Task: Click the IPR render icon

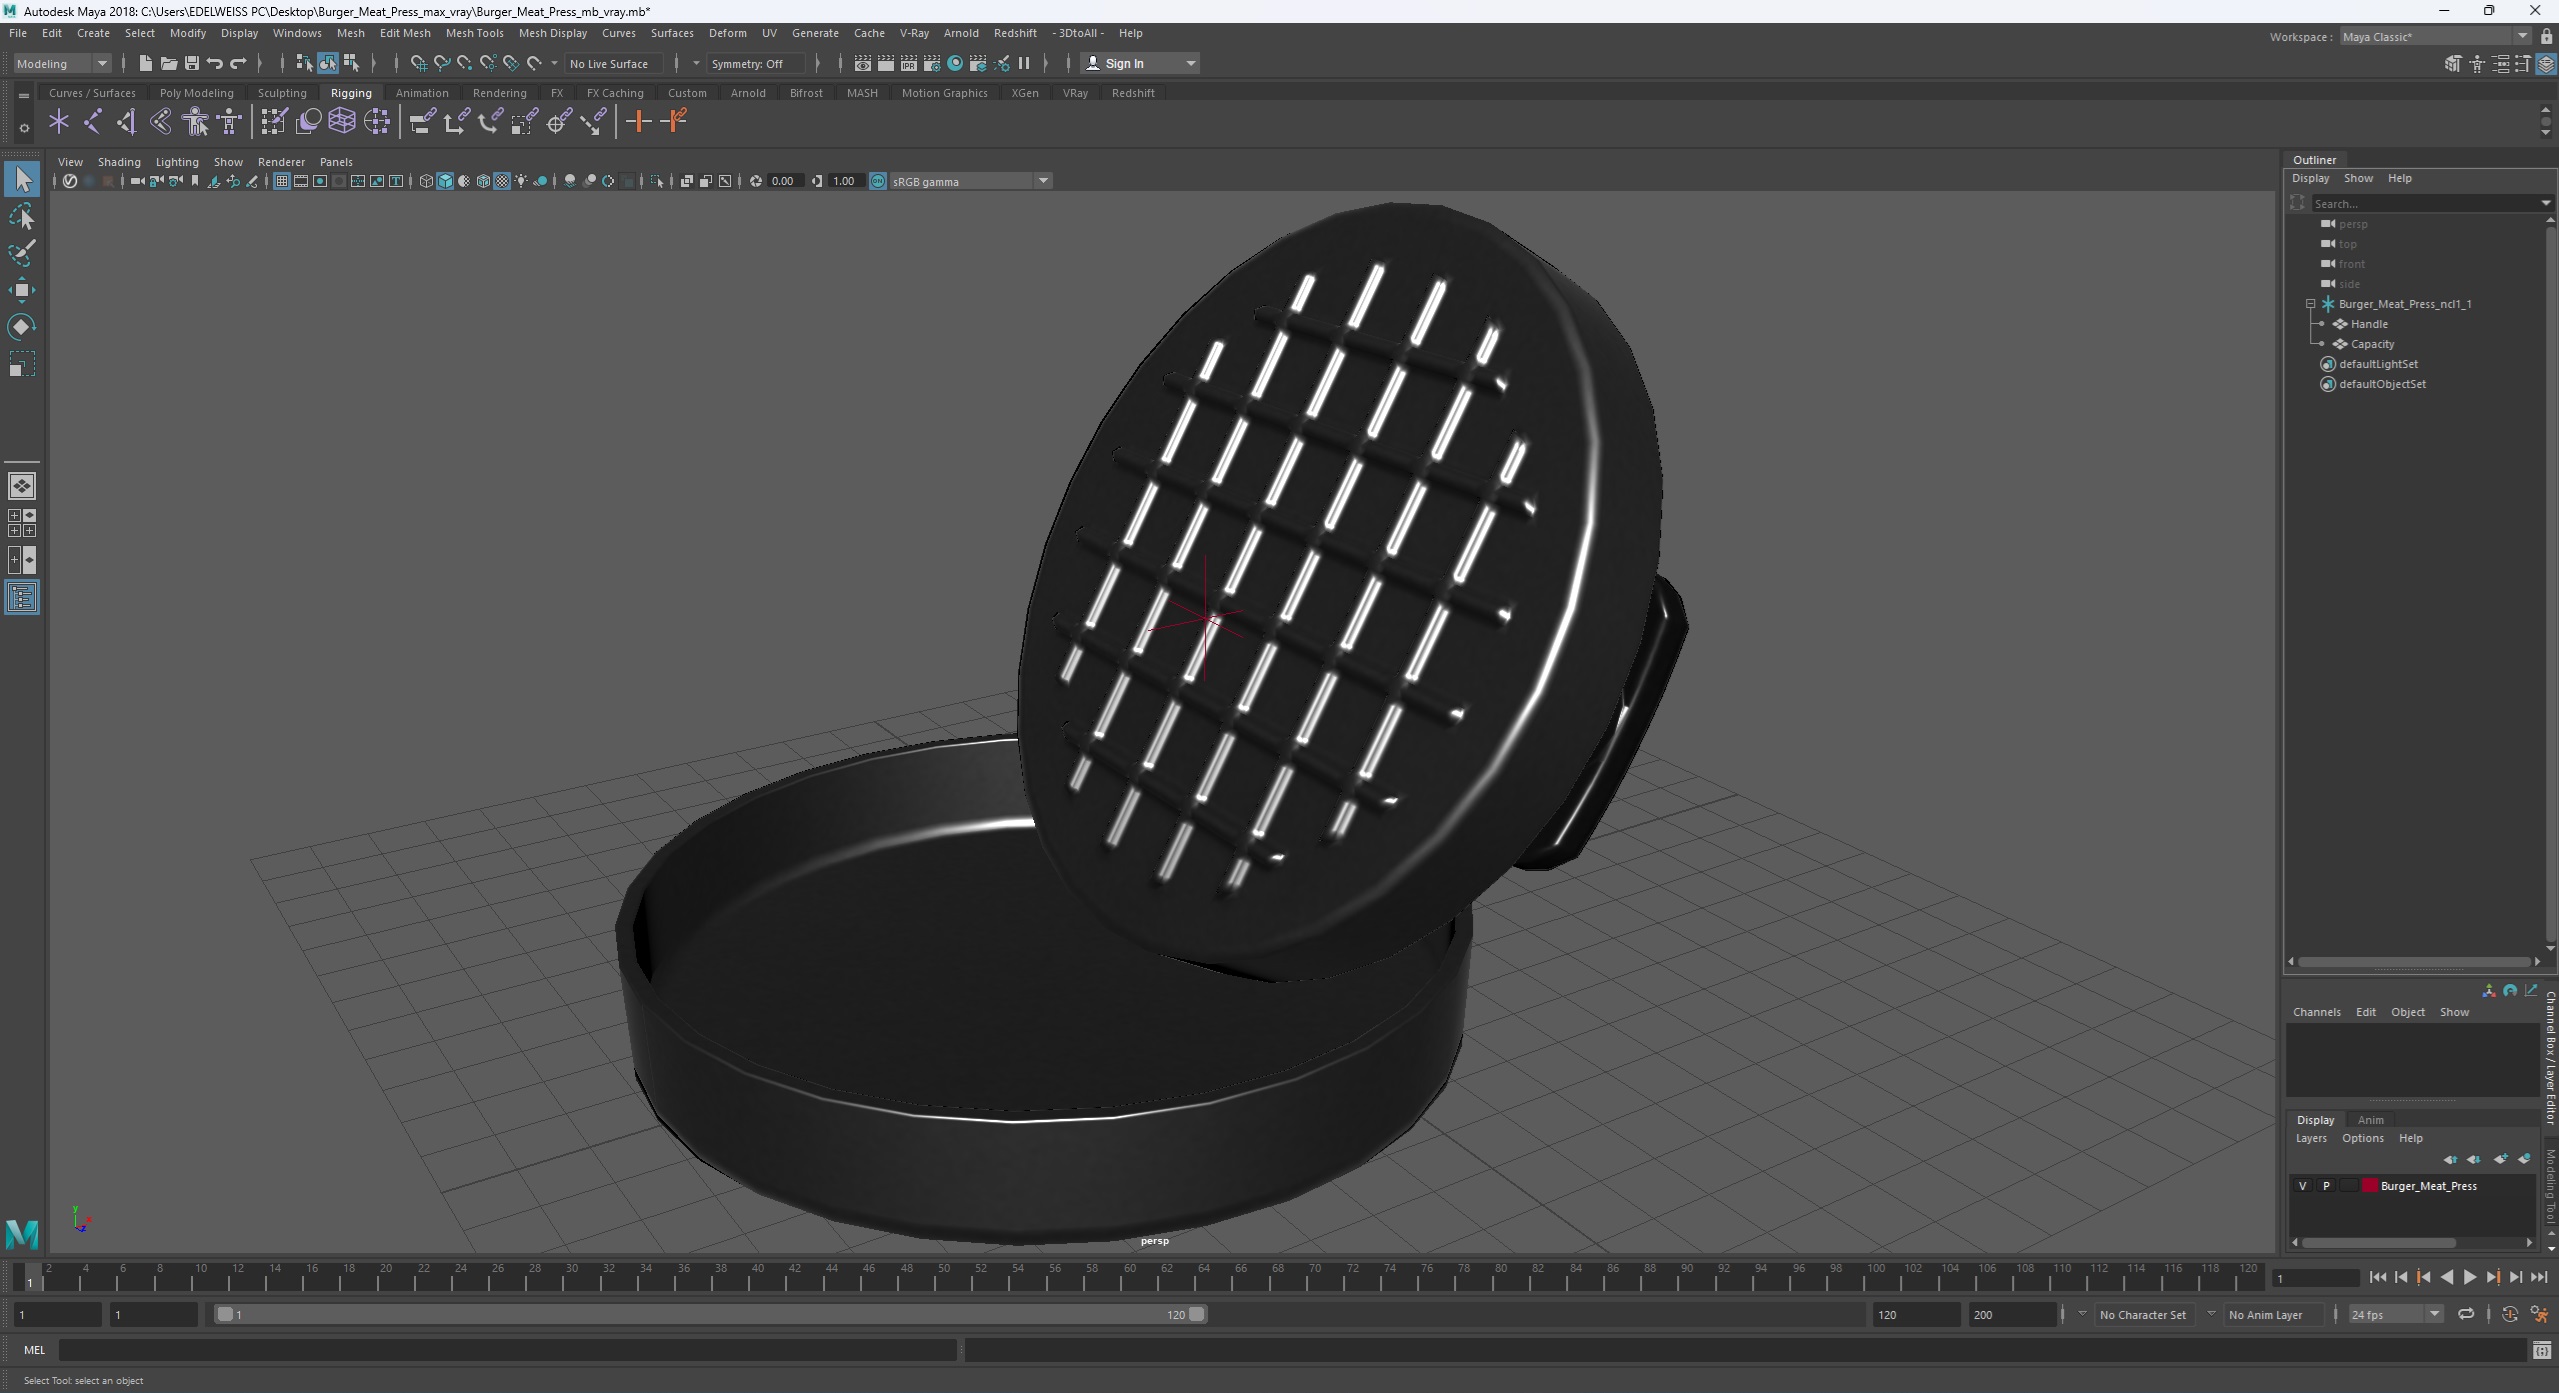Action: click(x=909, y=63)
